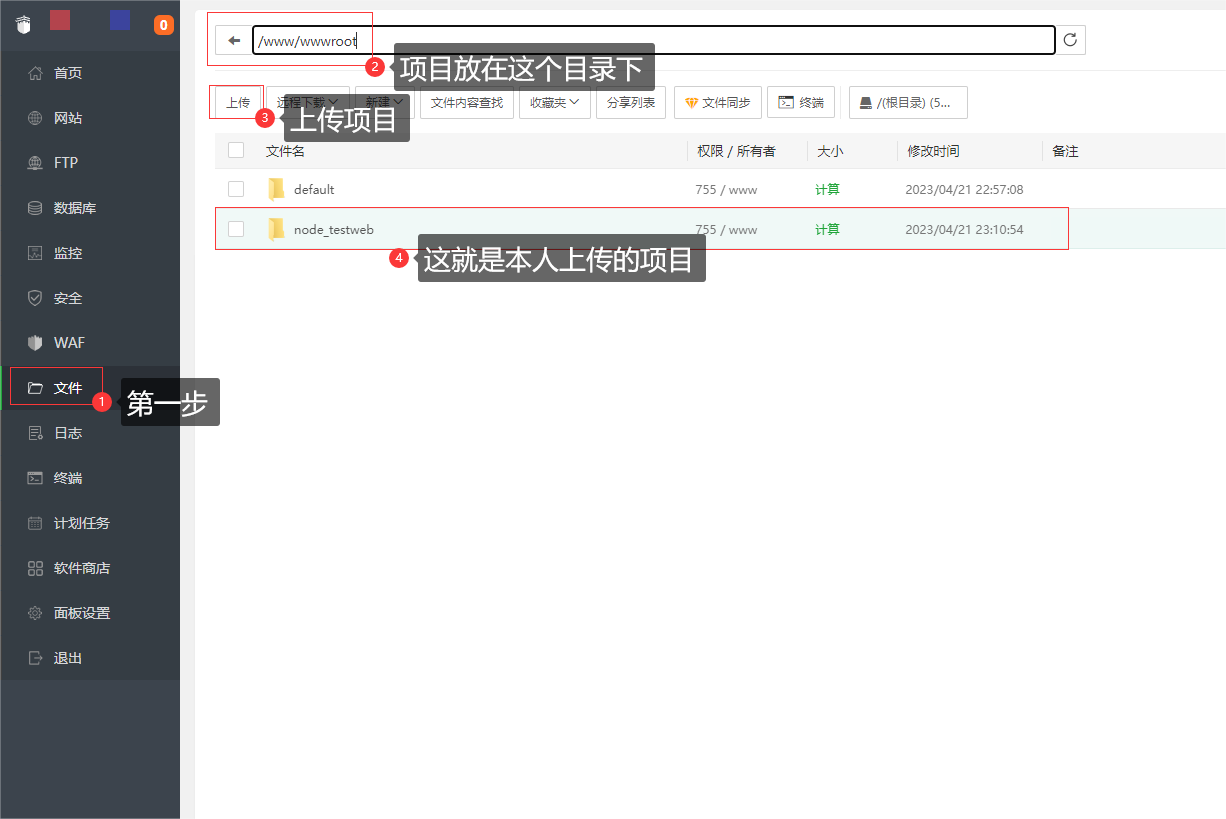Click the orange notification badge showing 0
Image resolution: width=1226 pixels, height=819 pixels.
[163, 24]
